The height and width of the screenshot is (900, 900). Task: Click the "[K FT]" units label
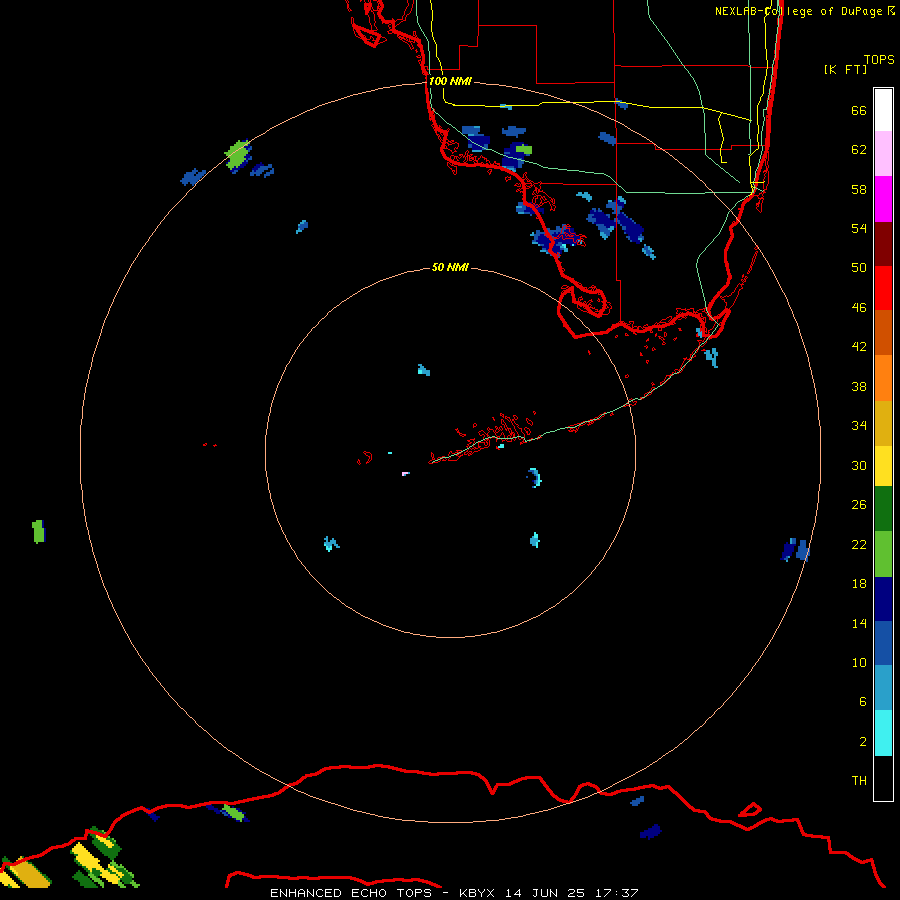(845, 69)
